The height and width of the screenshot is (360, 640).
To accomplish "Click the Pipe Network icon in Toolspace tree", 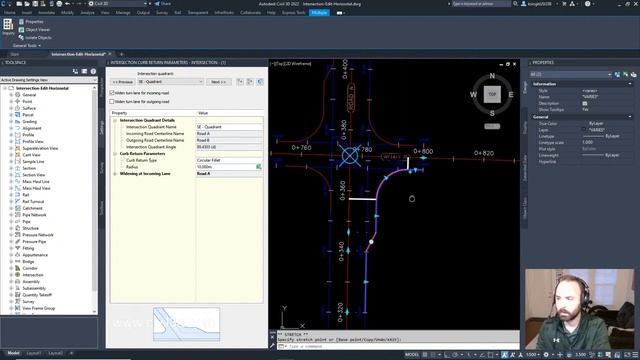I will (18, 215).
